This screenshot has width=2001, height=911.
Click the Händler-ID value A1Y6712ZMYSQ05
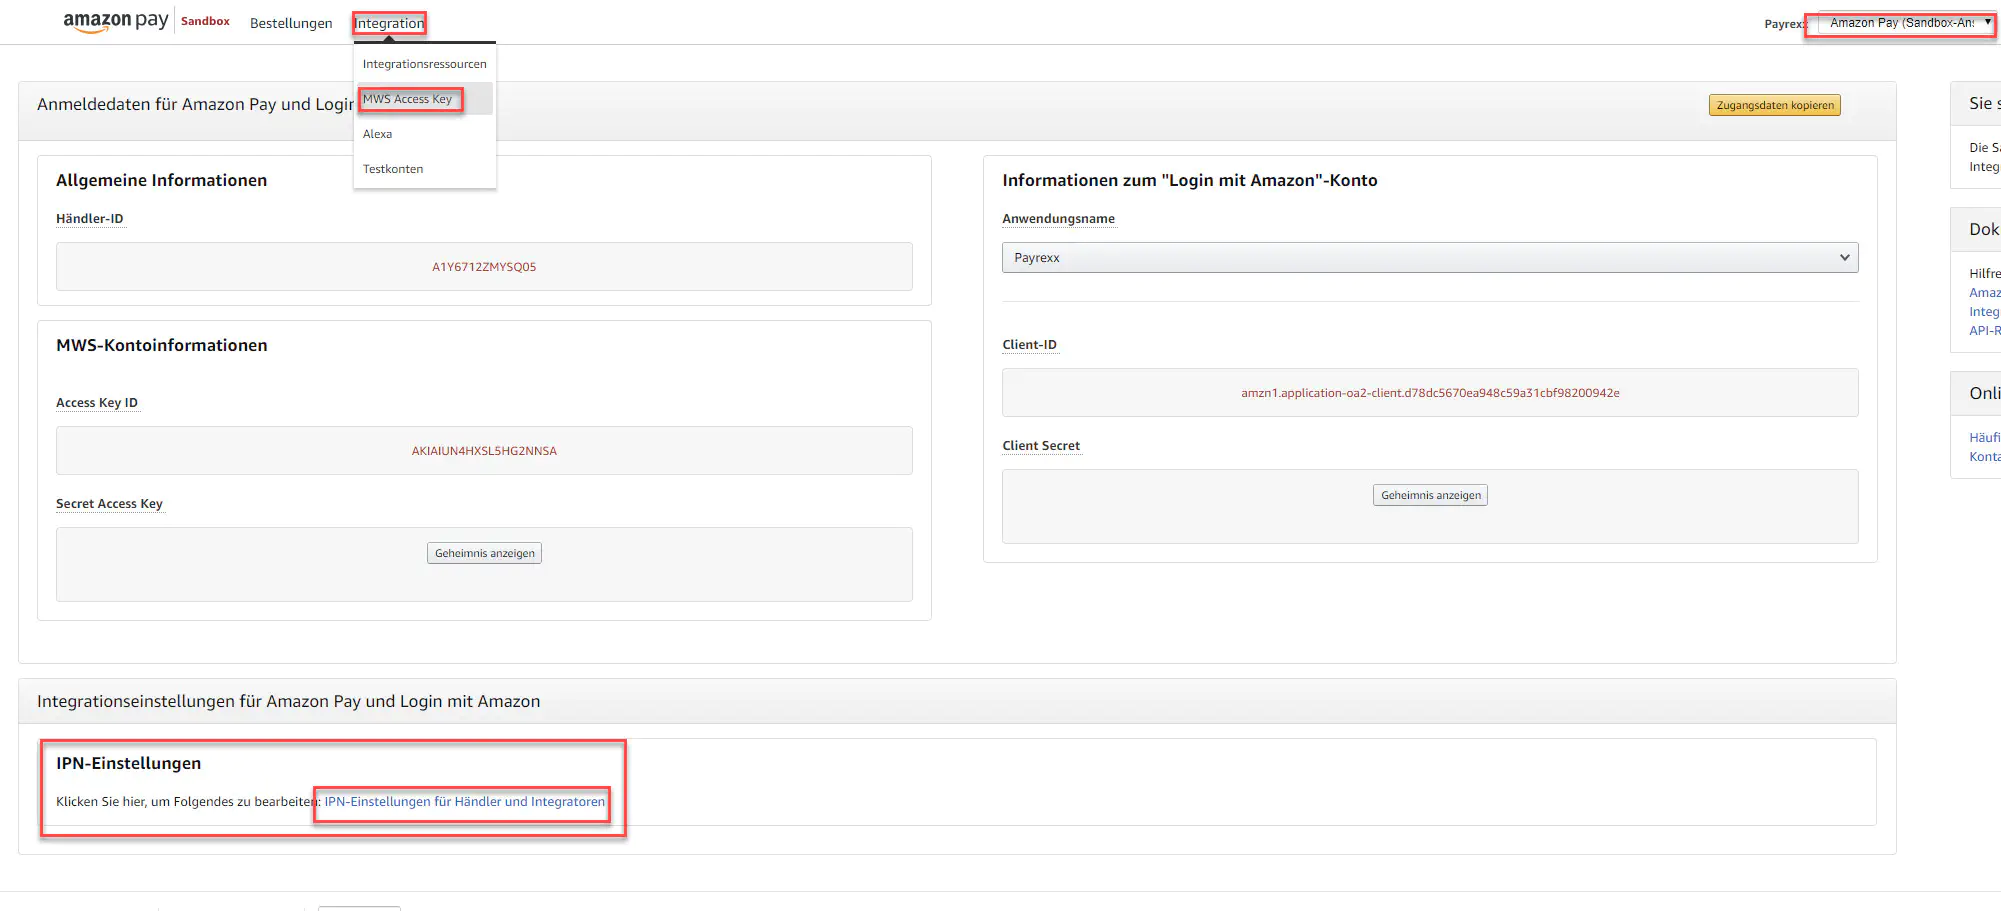click(x=484, y=267)
